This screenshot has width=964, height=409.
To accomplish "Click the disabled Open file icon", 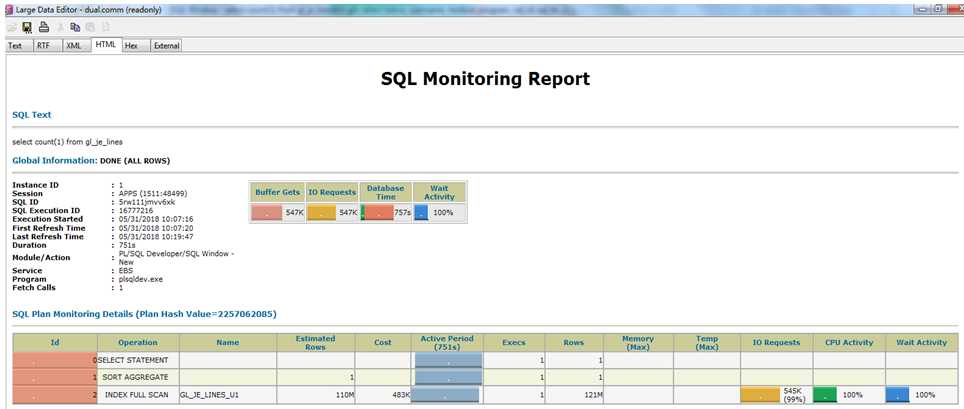I will tap(12, 27).
